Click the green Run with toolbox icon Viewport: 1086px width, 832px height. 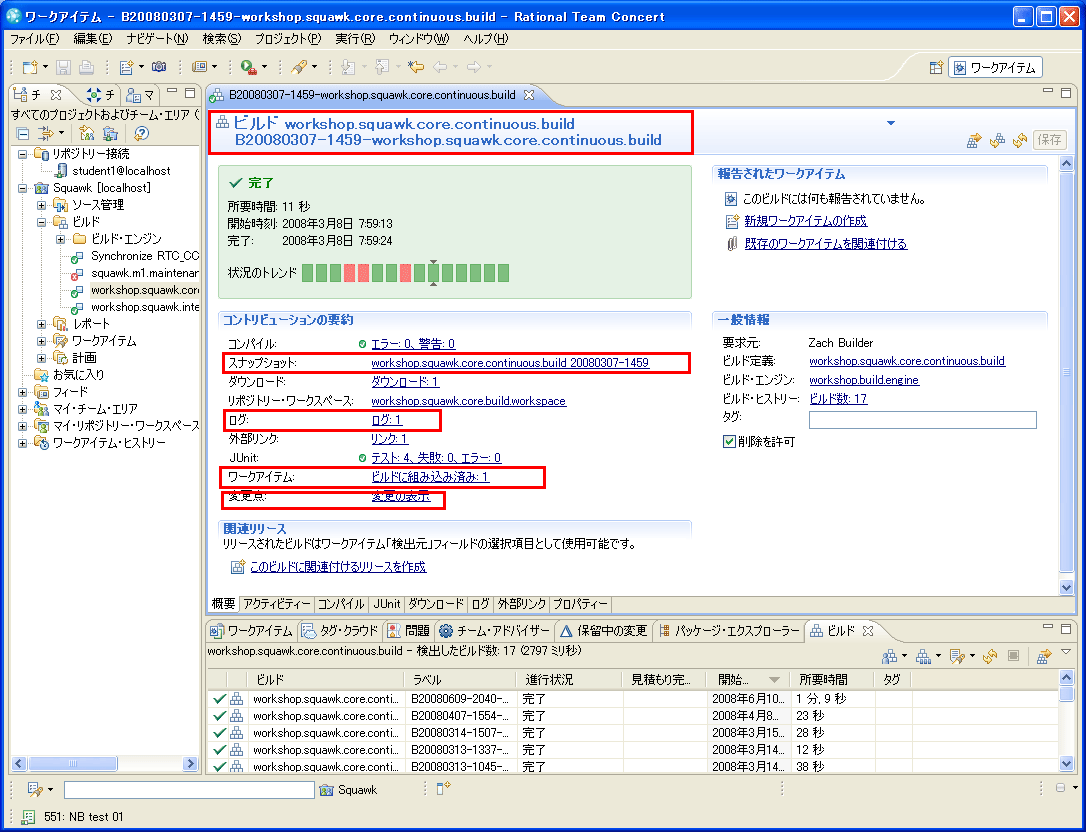point(248,67)
